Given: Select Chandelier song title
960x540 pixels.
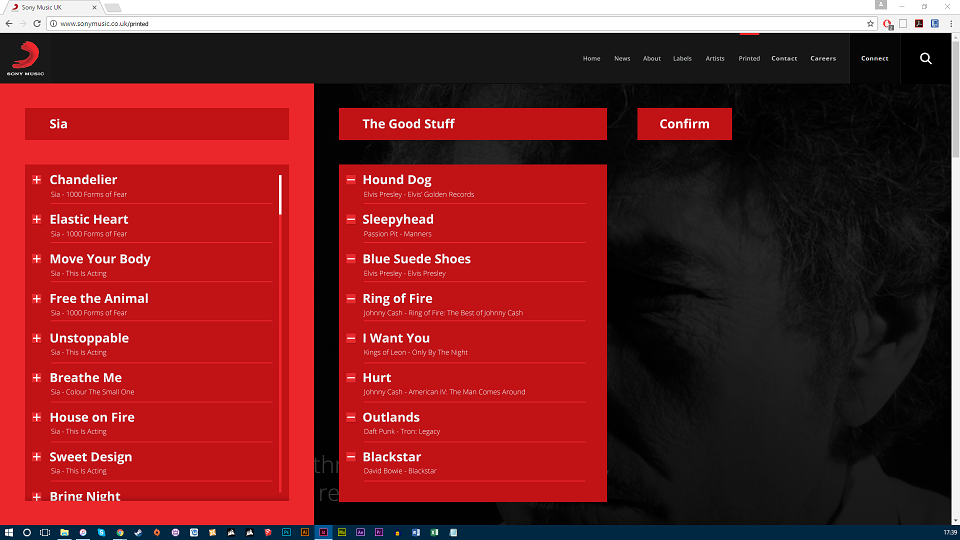Looking at the screenshot, I should 83,179.
